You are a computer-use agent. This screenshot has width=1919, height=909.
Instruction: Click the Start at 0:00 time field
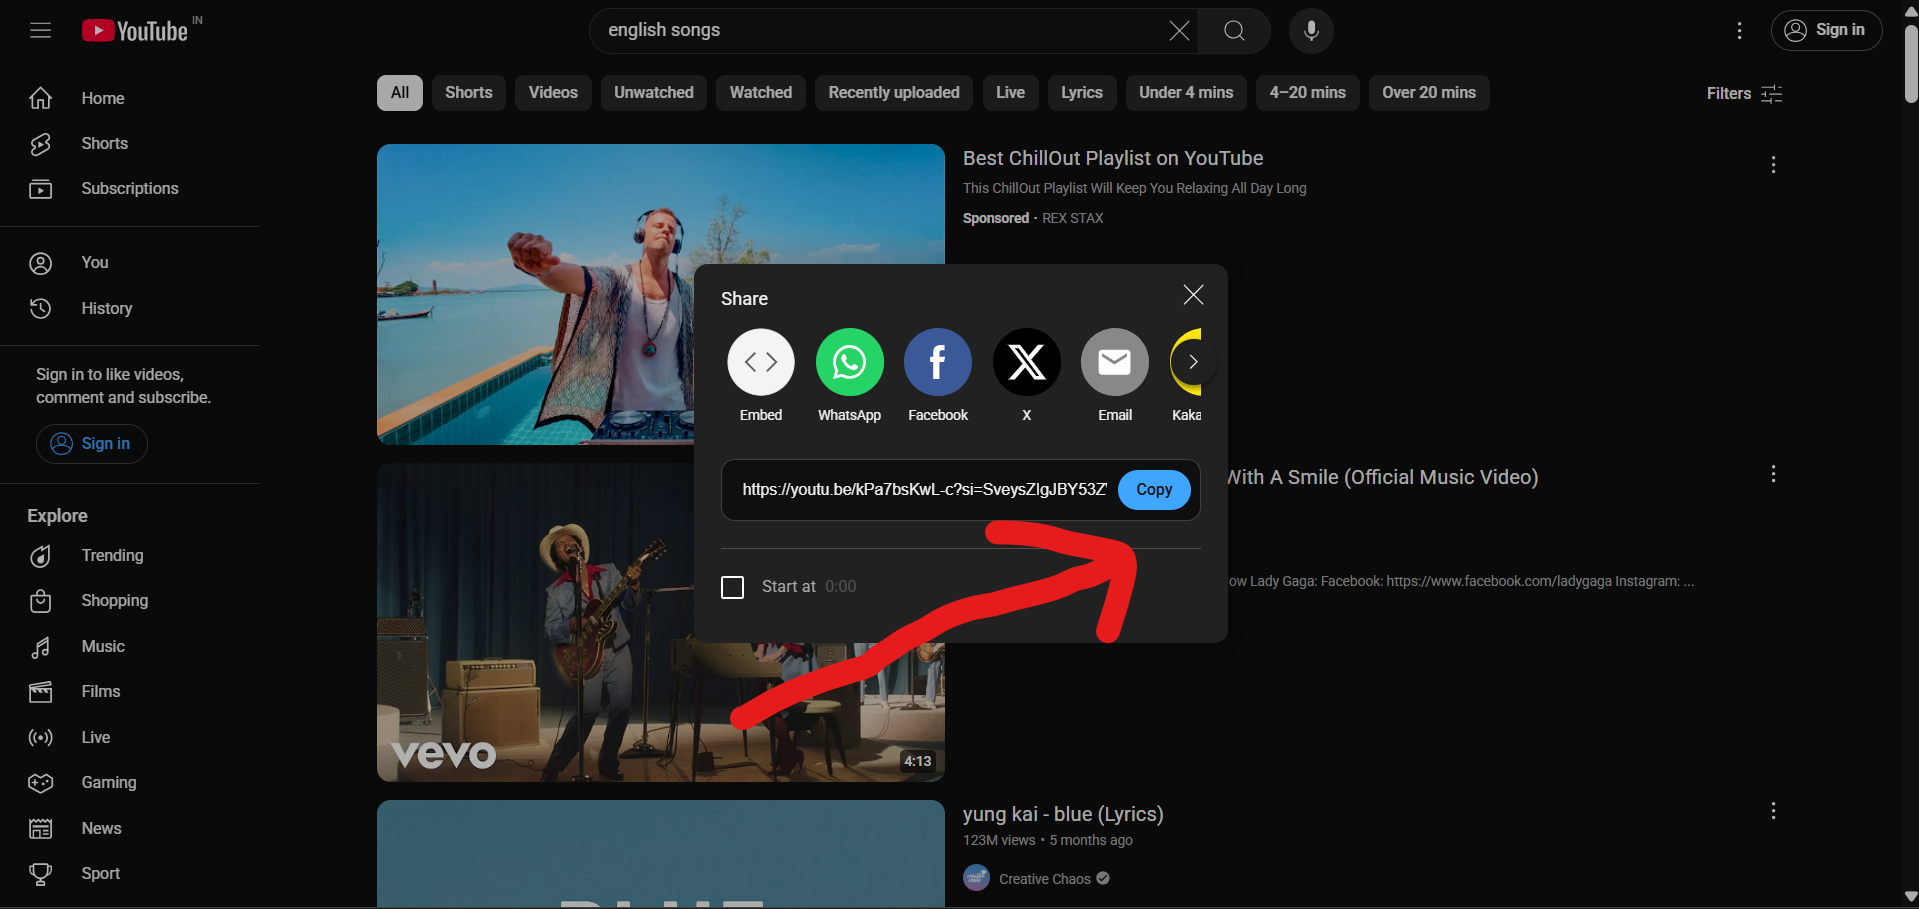coord(840,587)
